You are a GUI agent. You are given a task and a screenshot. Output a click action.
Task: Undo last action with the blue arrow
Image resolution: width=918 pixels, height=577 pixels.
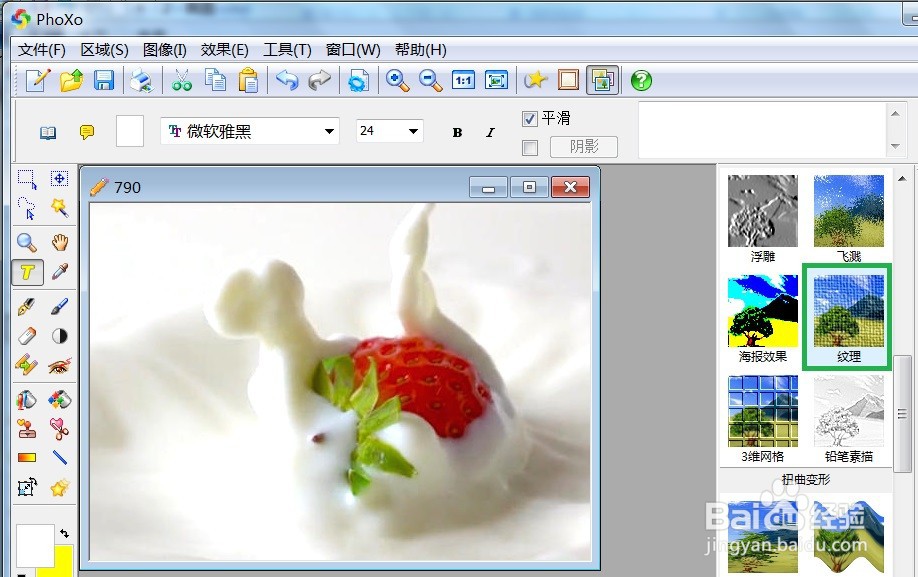287,80
